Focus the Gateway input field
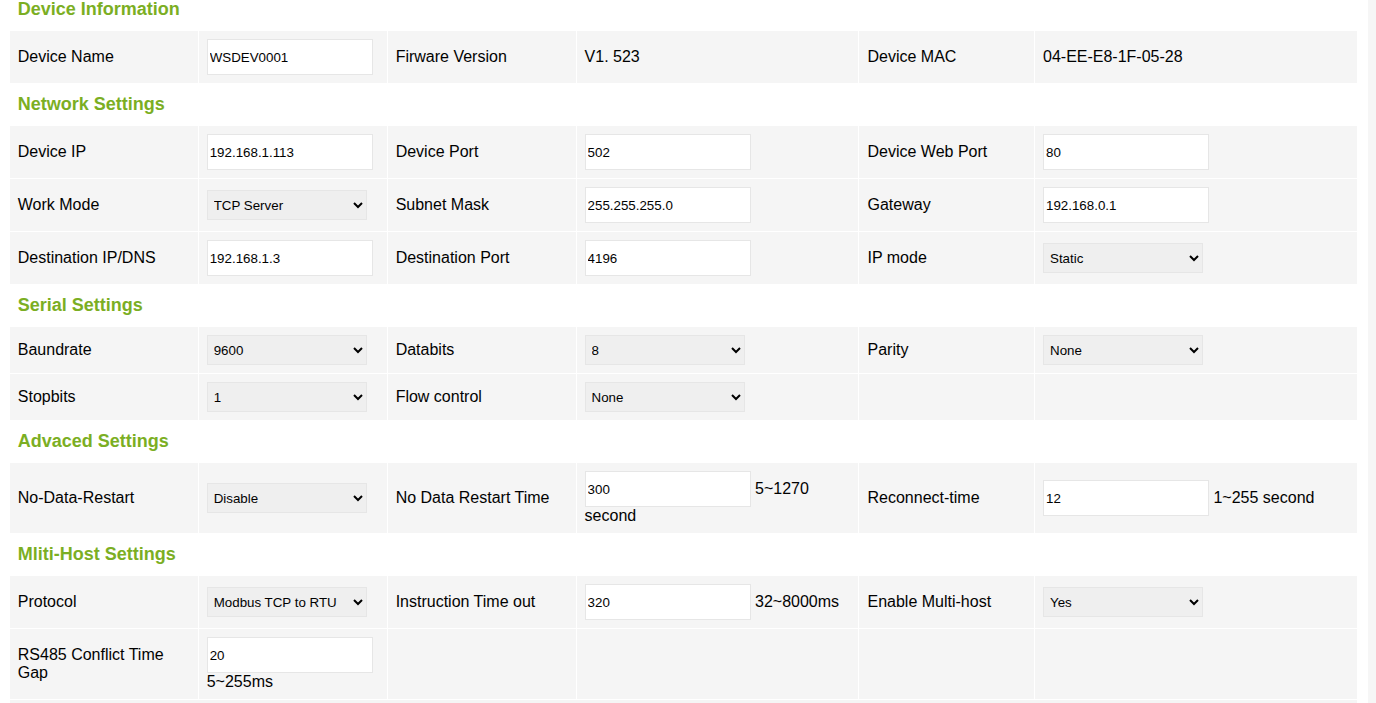The height and width of the screenshot is (703, 1376). 1125,205
